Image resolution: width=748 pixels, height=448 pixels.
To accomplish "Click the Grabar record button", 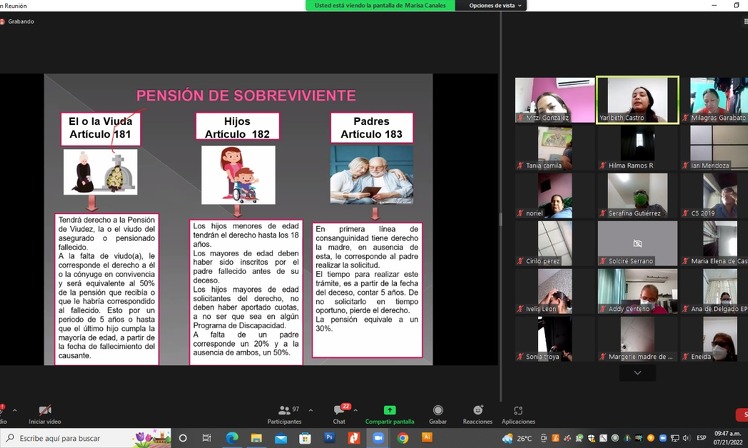I will [x=437, y=414].
